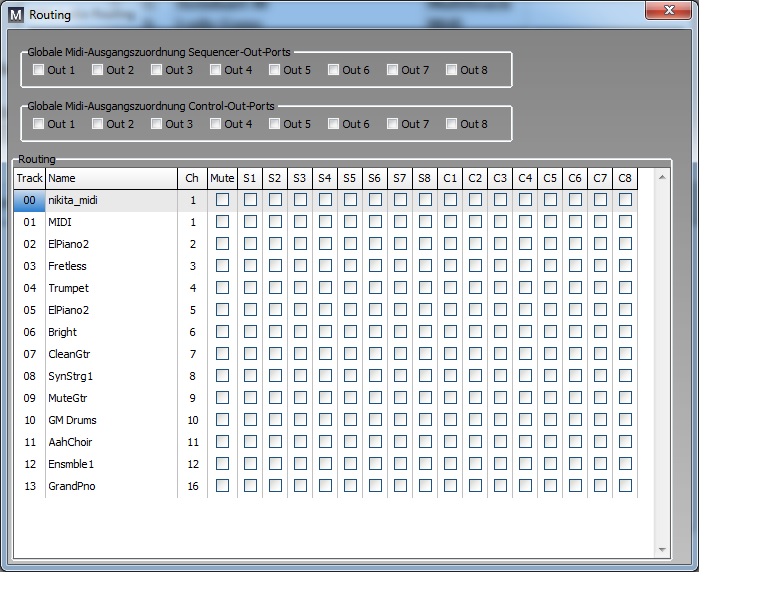Route Bright track to C8

coord(625,332)
